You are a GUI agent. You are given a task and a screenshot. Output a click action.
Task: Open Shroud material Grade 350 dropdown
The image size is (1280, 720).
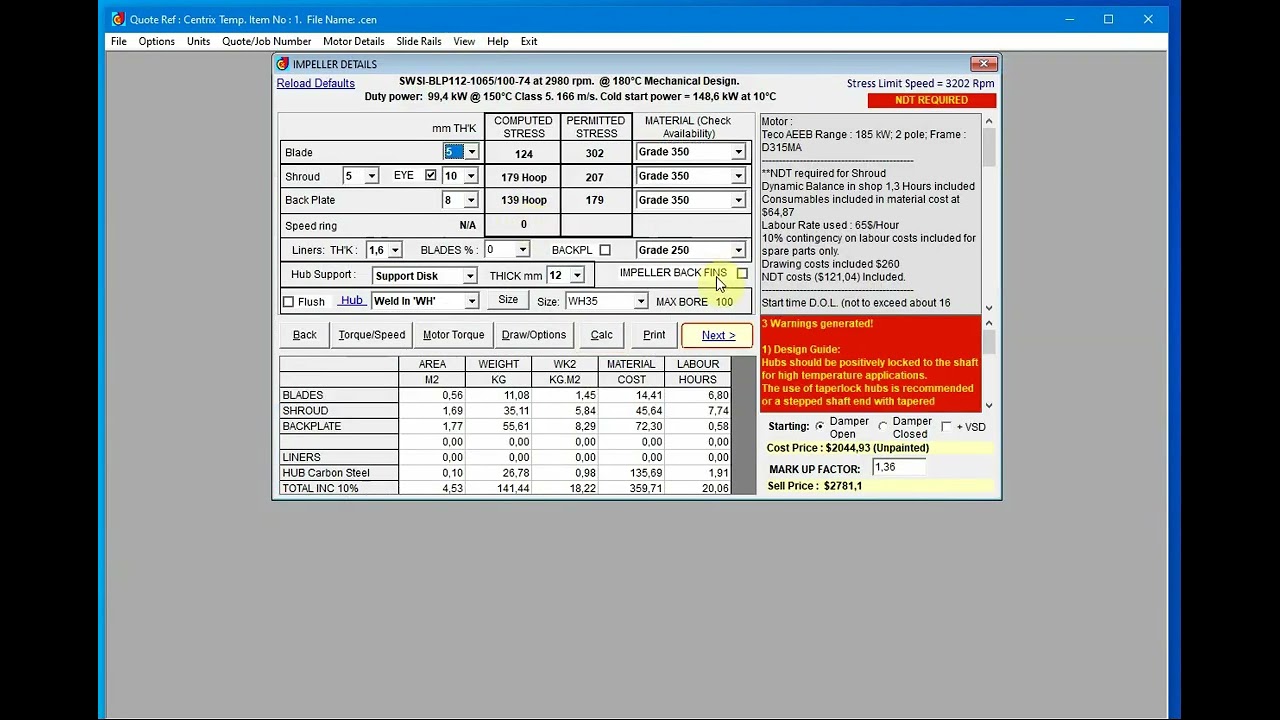[738, 176]
